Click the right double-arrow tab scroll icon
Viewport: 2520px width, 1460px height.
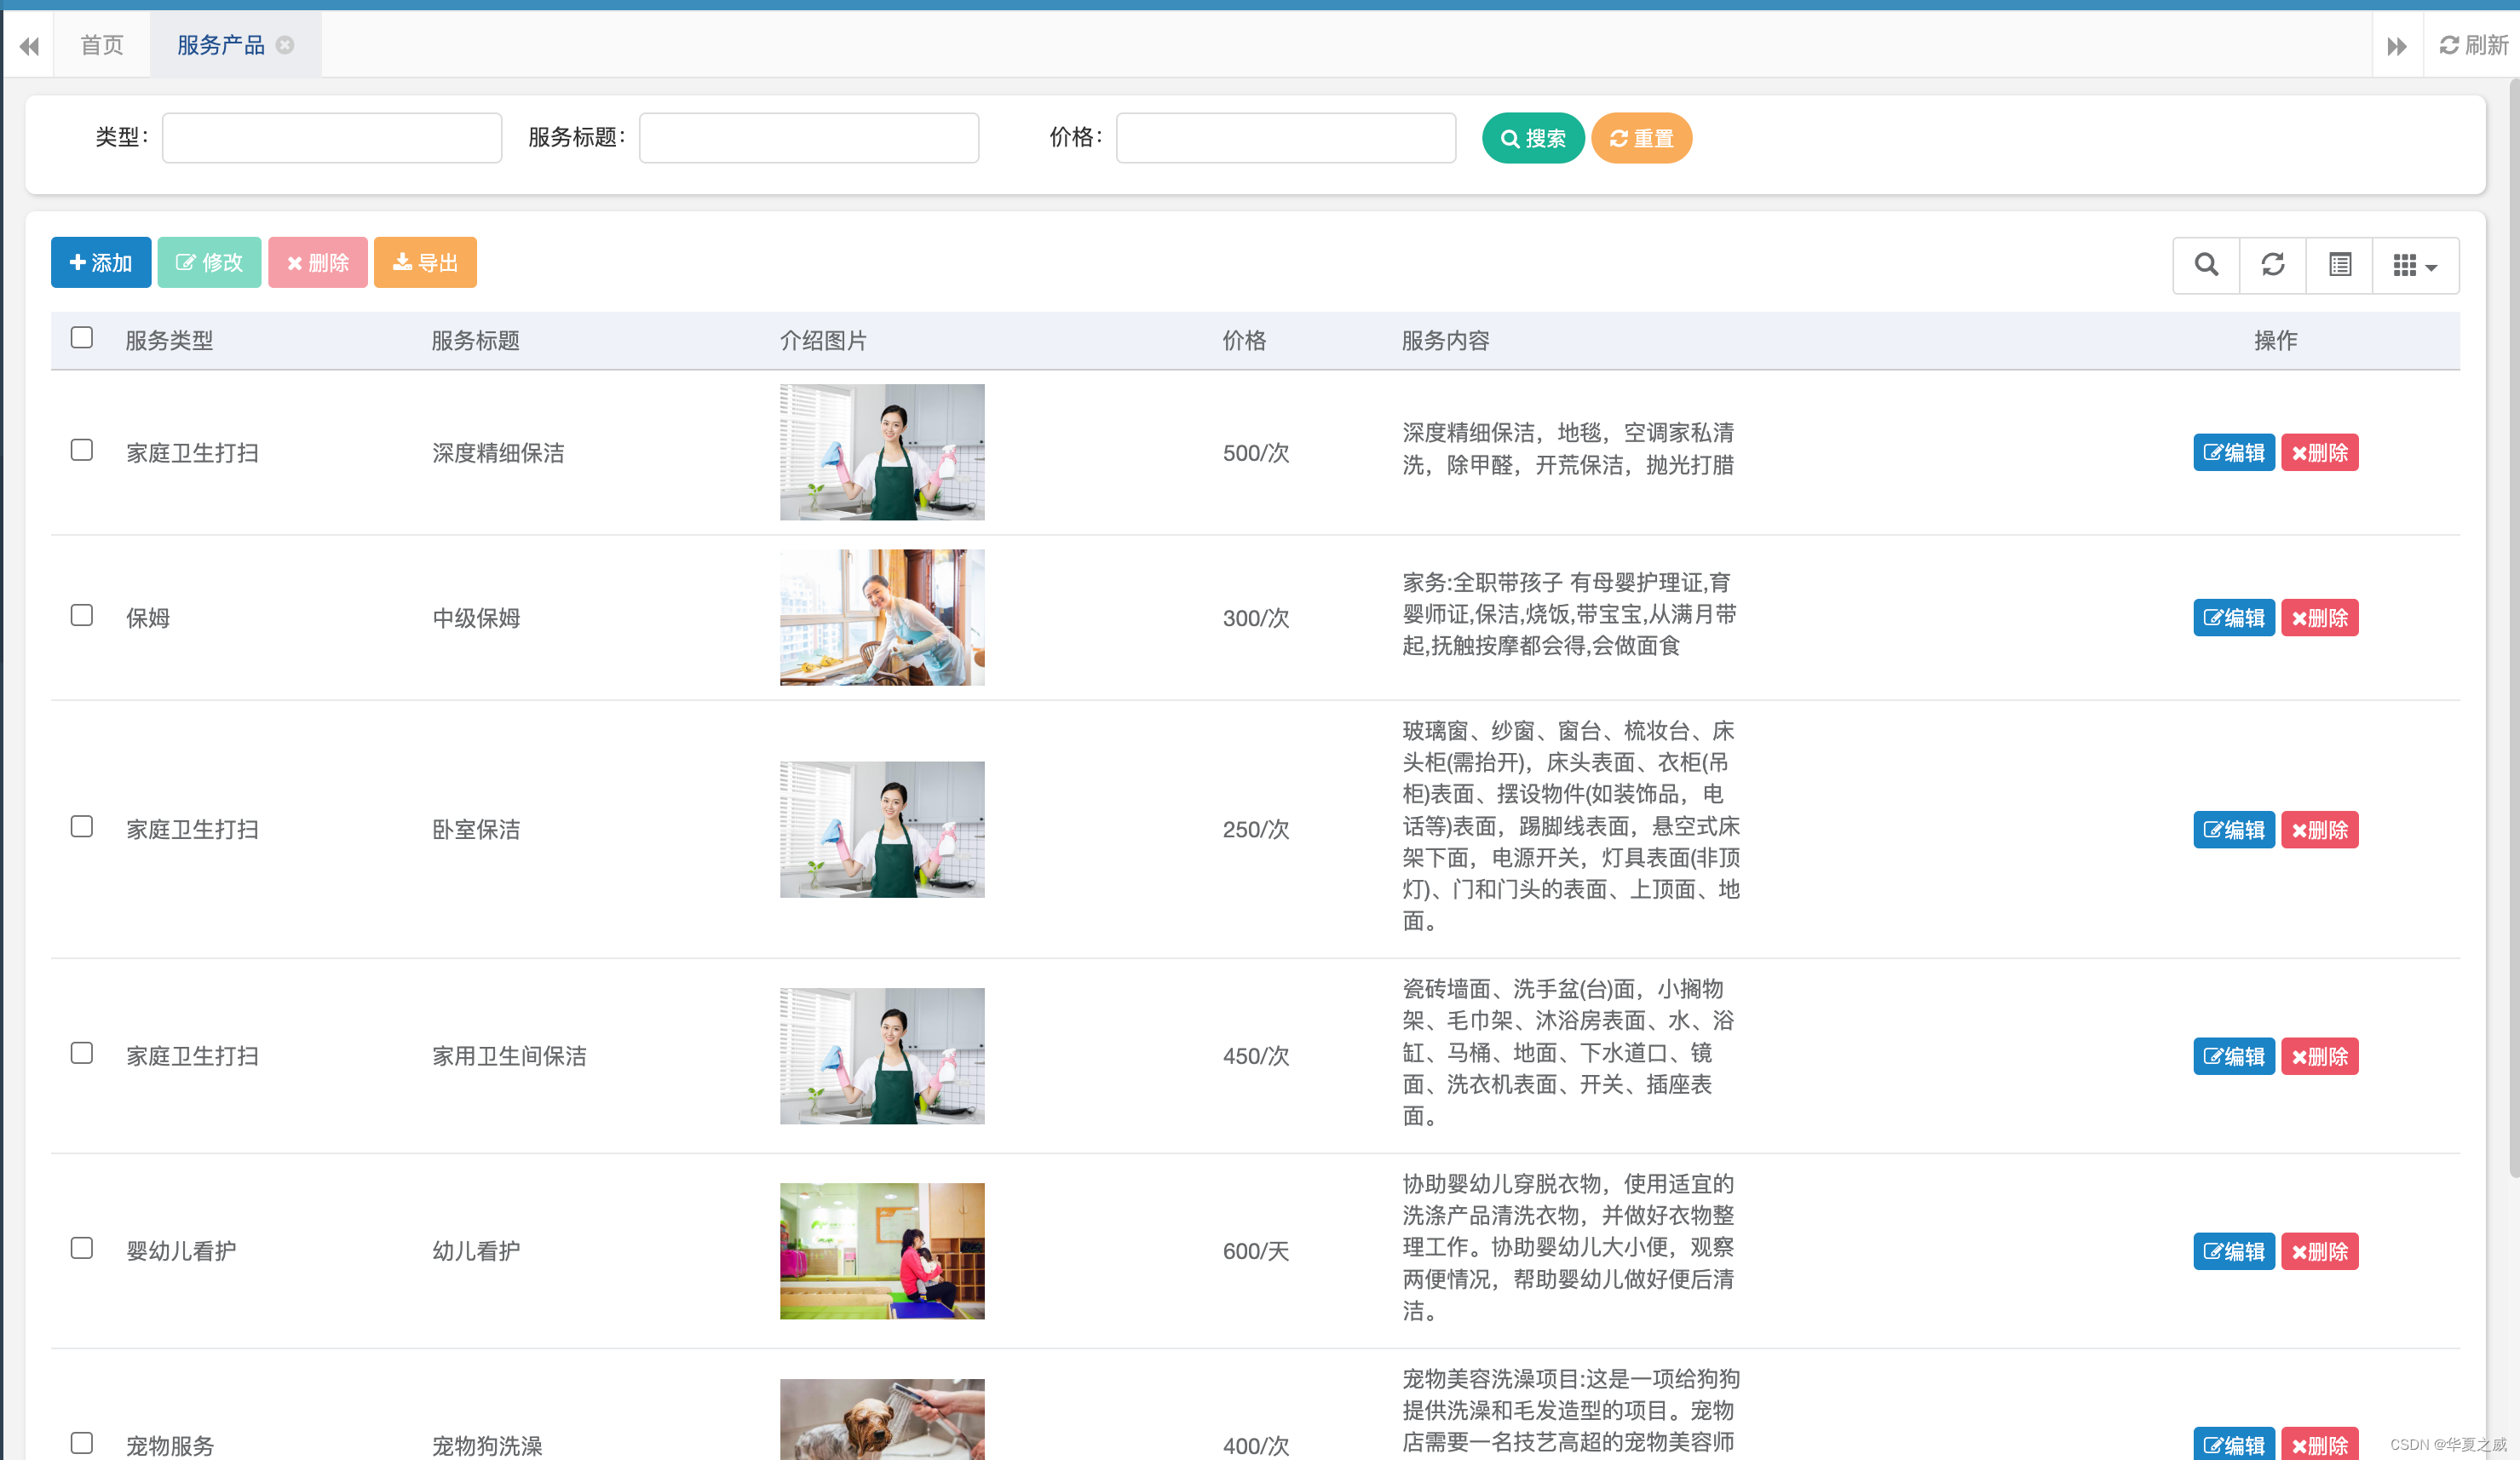[x=2397, y=46]
